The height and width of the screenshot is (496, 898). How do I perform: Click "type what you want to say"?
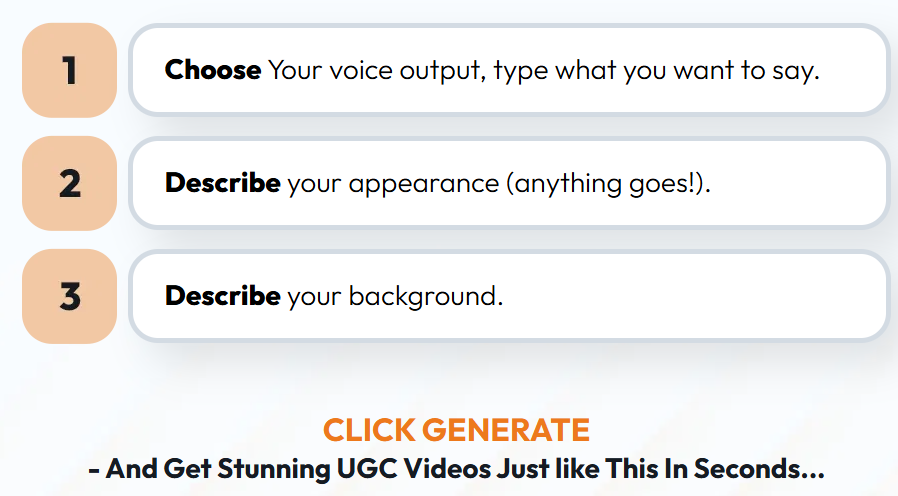click(x=656, y=71)
